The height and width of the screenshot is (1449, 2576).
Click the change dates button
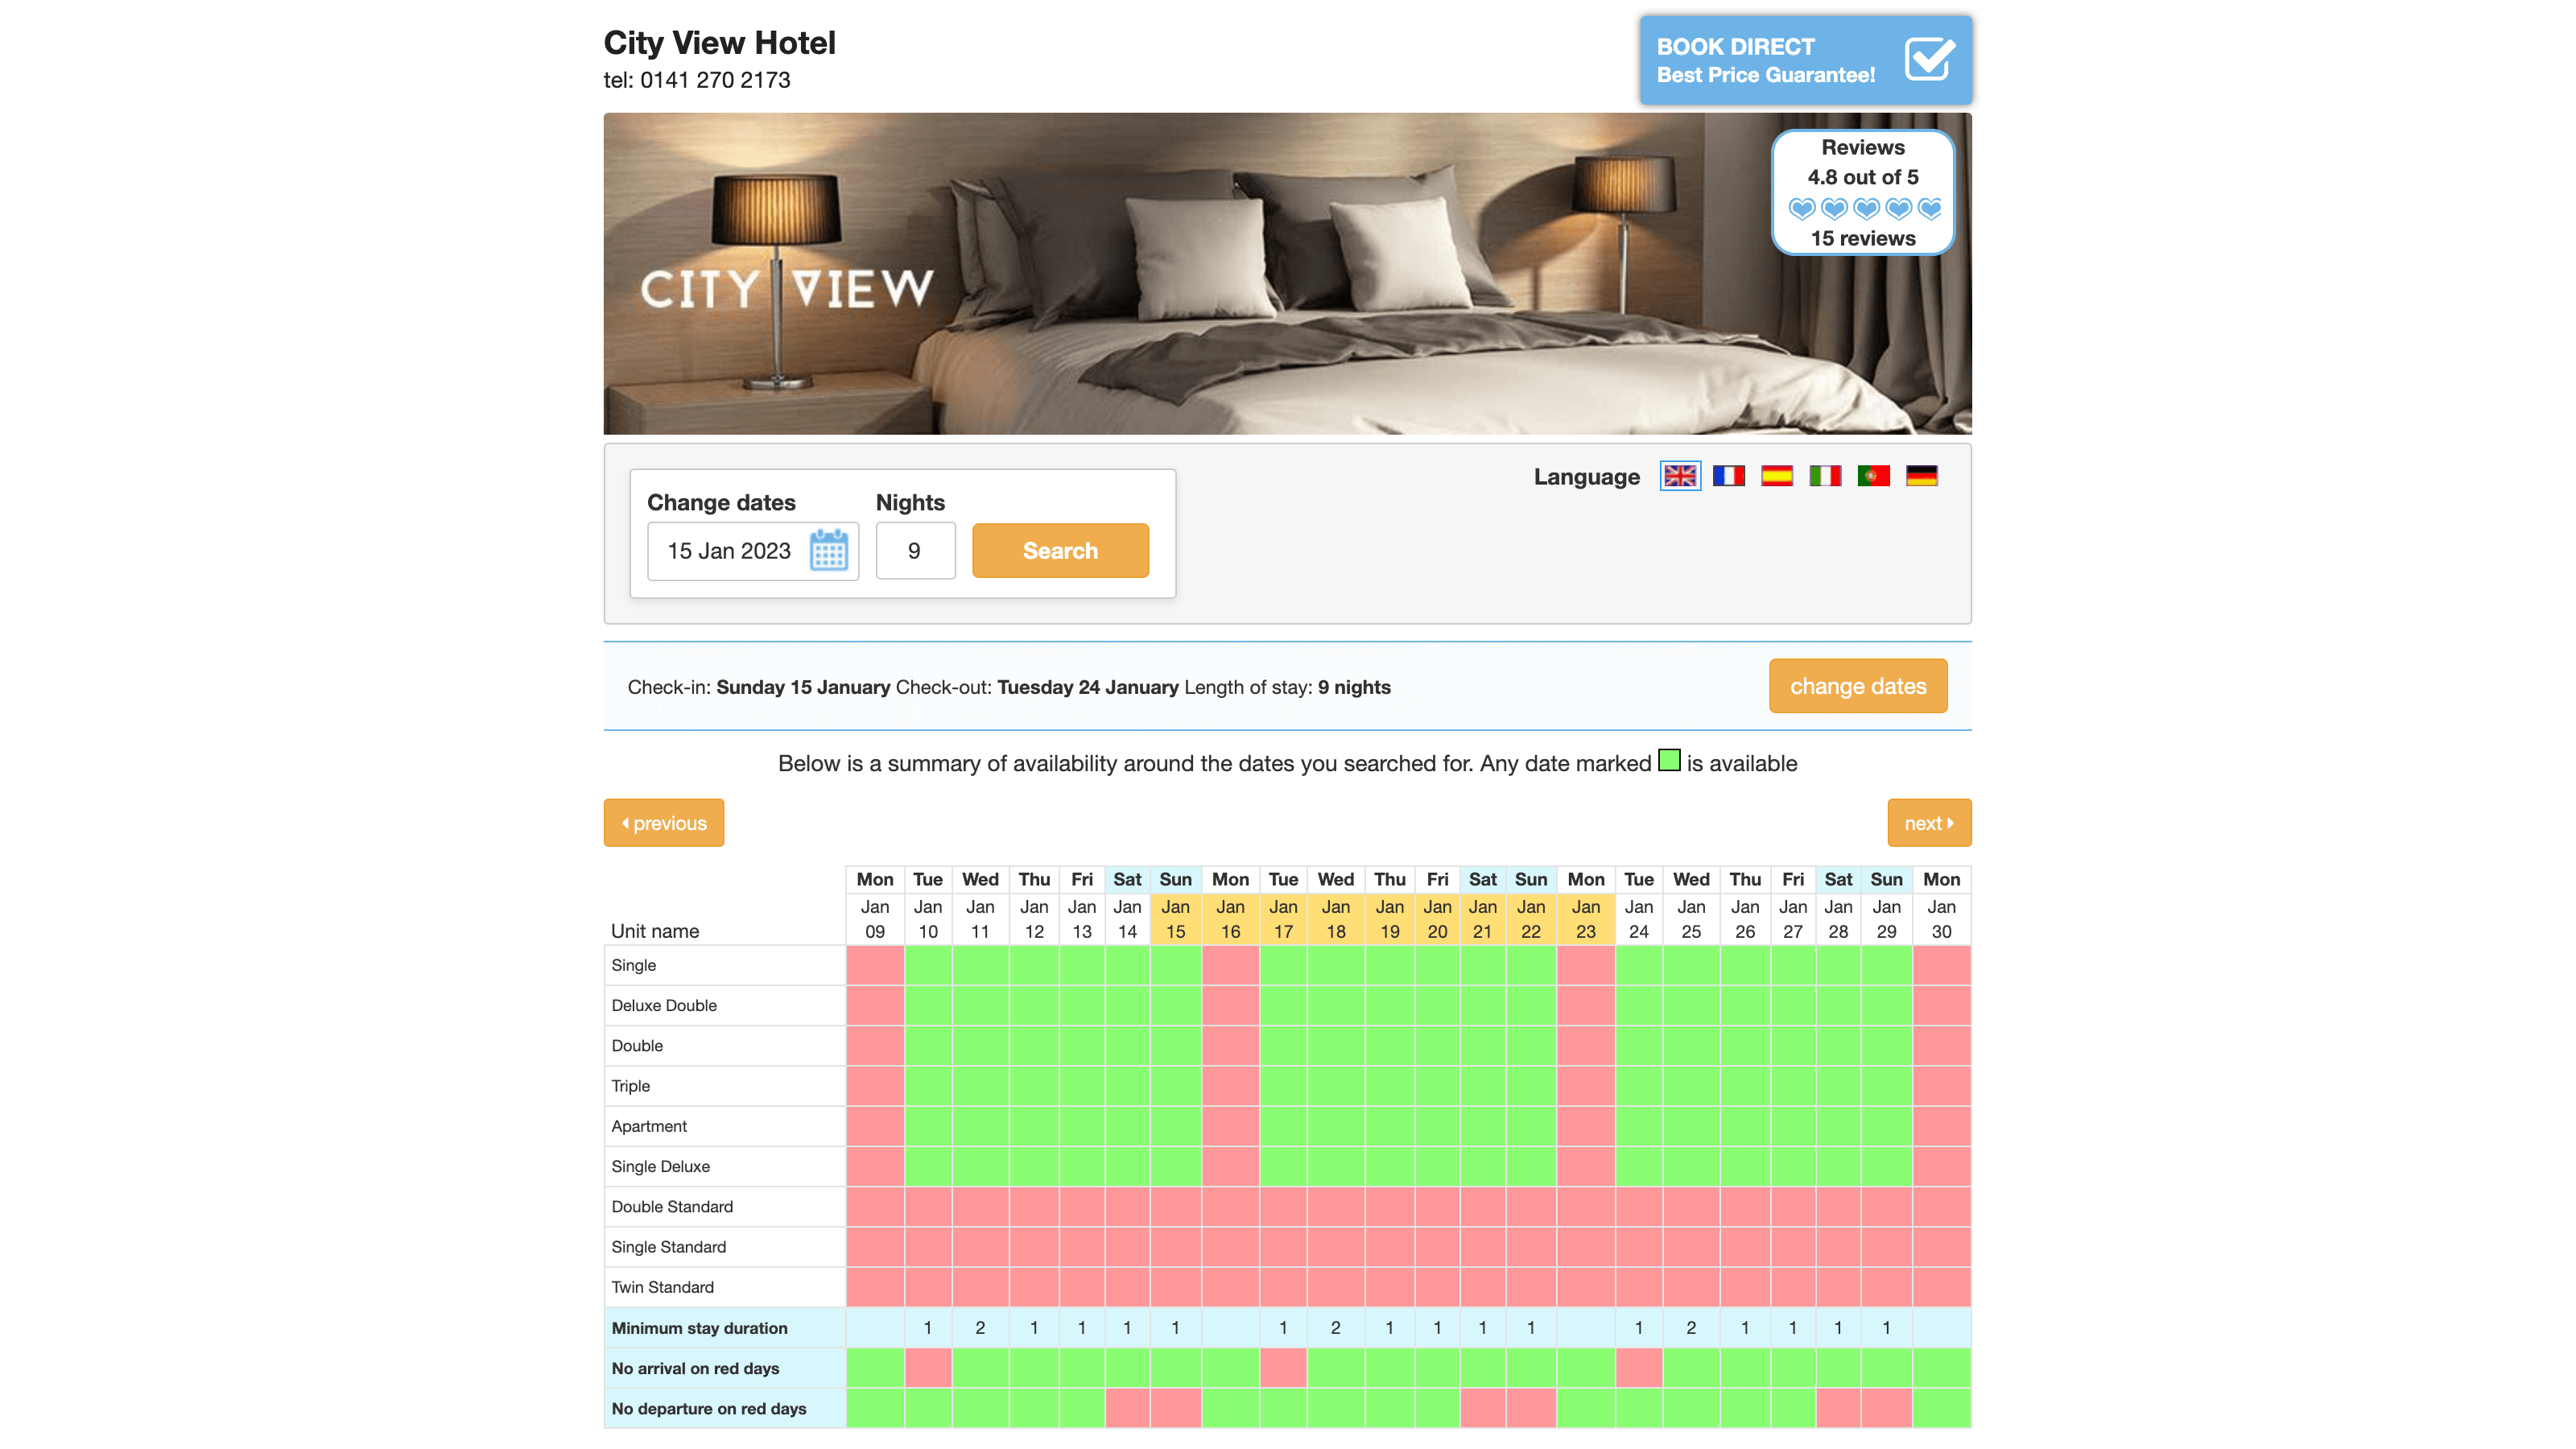click(x=1857, y=686)
